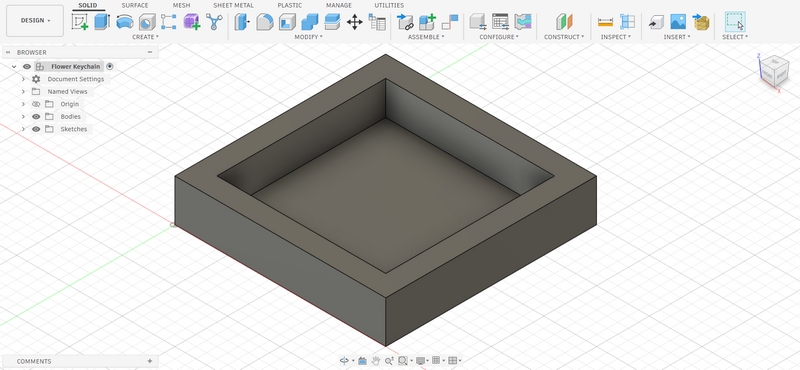
Task: Activate the Select window tool
Action: (x=735, y=22)
